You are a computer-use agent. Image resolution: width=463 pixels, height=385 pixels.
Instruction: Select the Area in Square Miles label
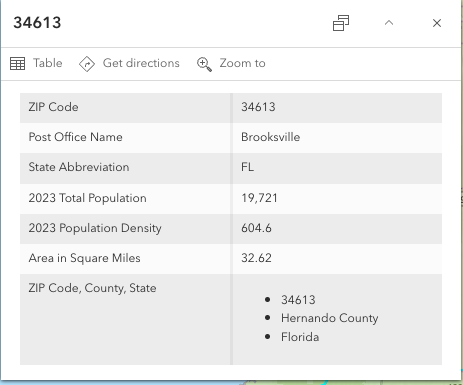84,258
